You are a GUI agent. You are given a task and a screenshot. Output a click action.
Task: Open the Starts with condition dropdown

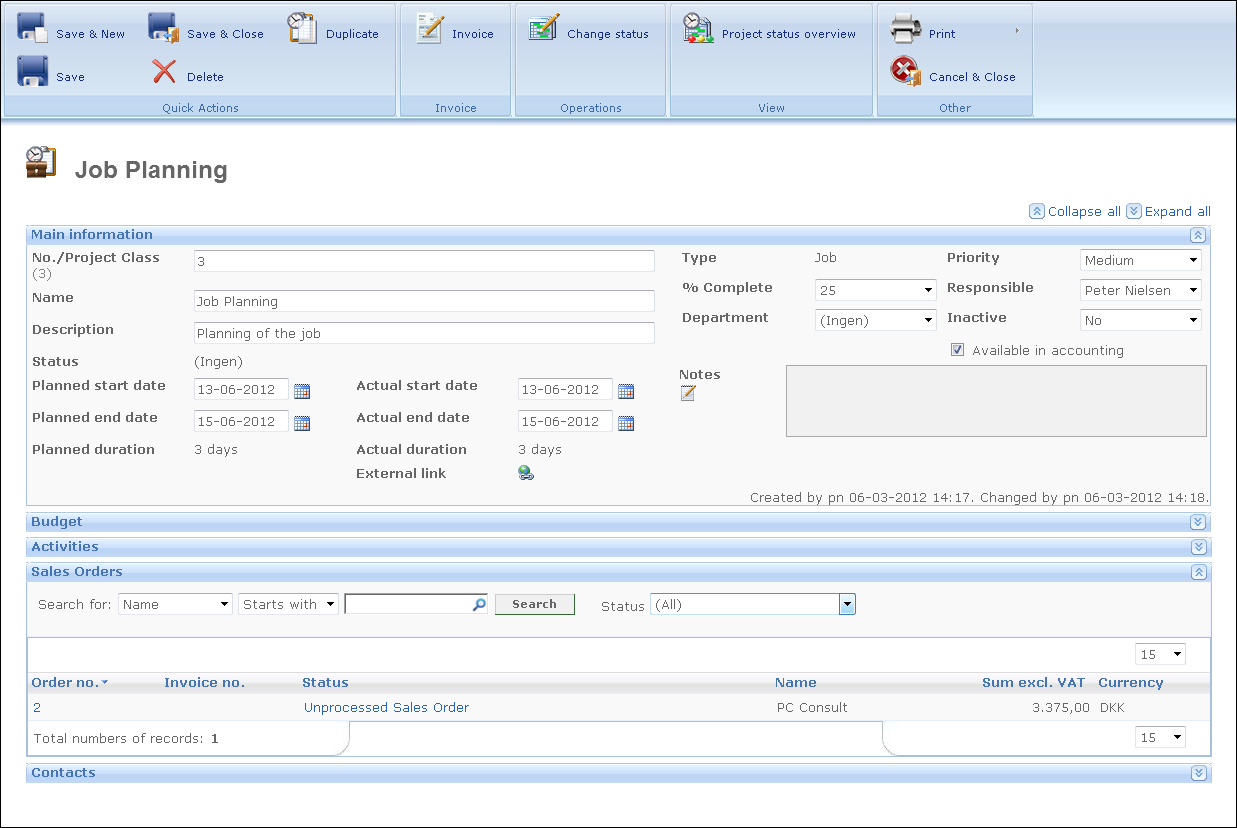coord(289,604)
